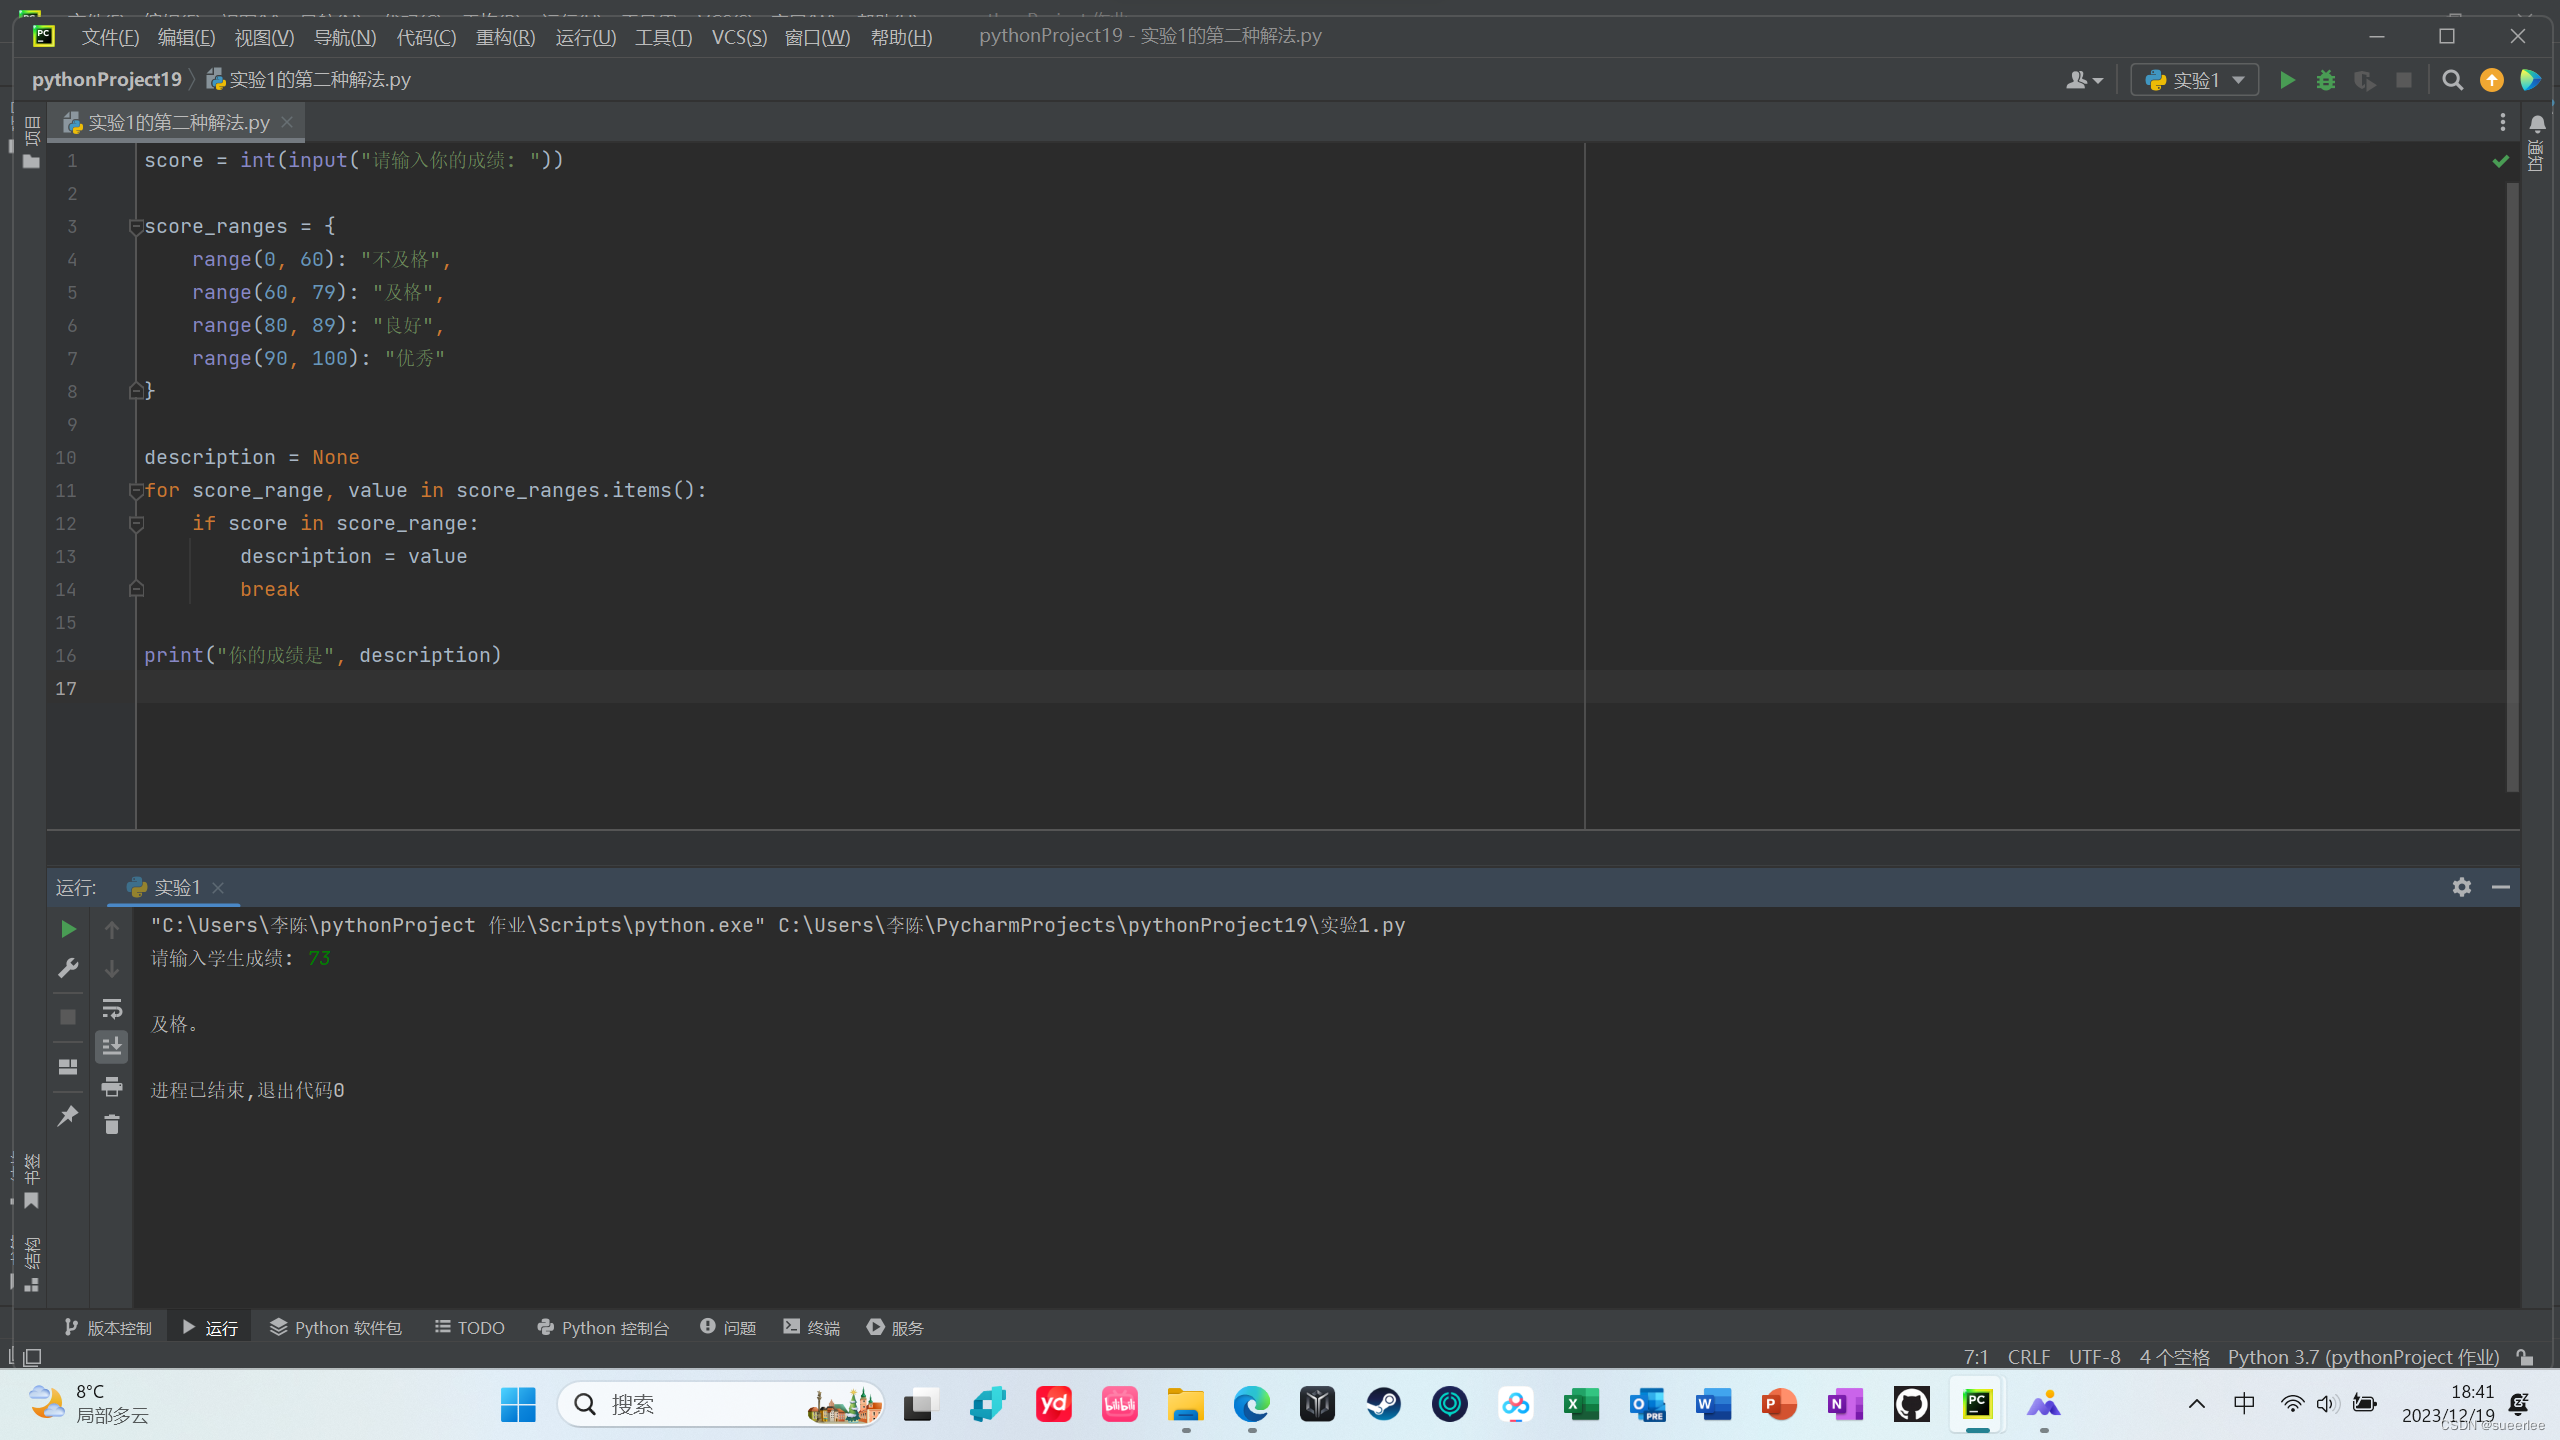Image resolution: width=2560 pixels, height=1440 pixels.
Task: Click the trash icon to clear output
Action: (112, 1125)
